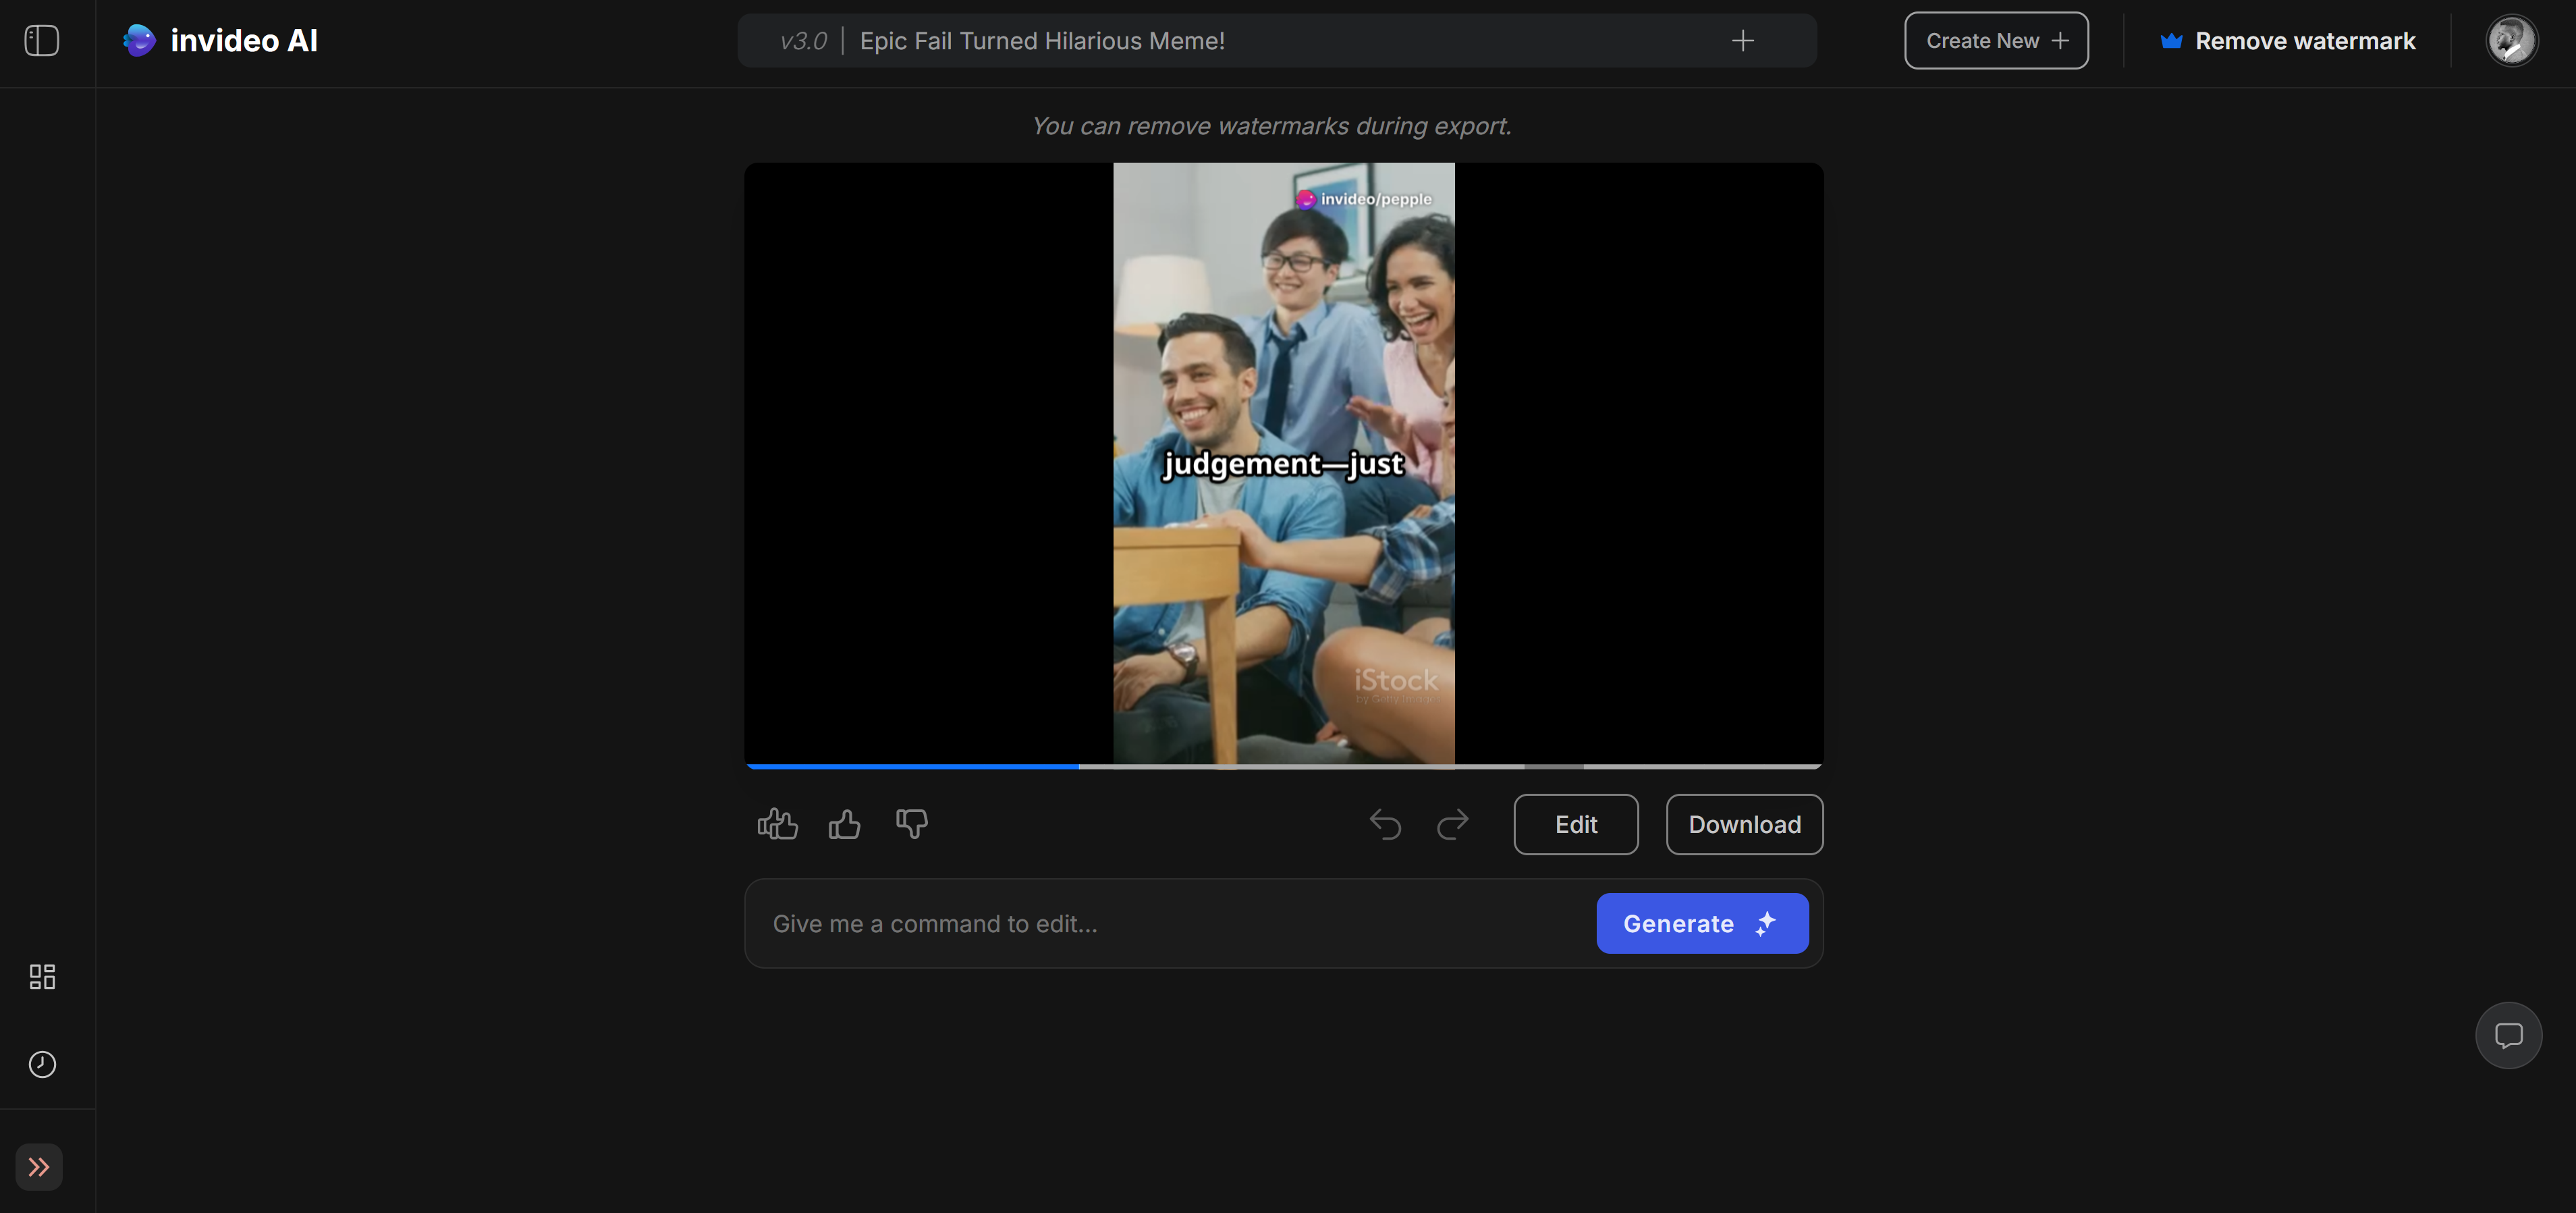Click the crown icon next to Remove watermark

pos(2171,40)
